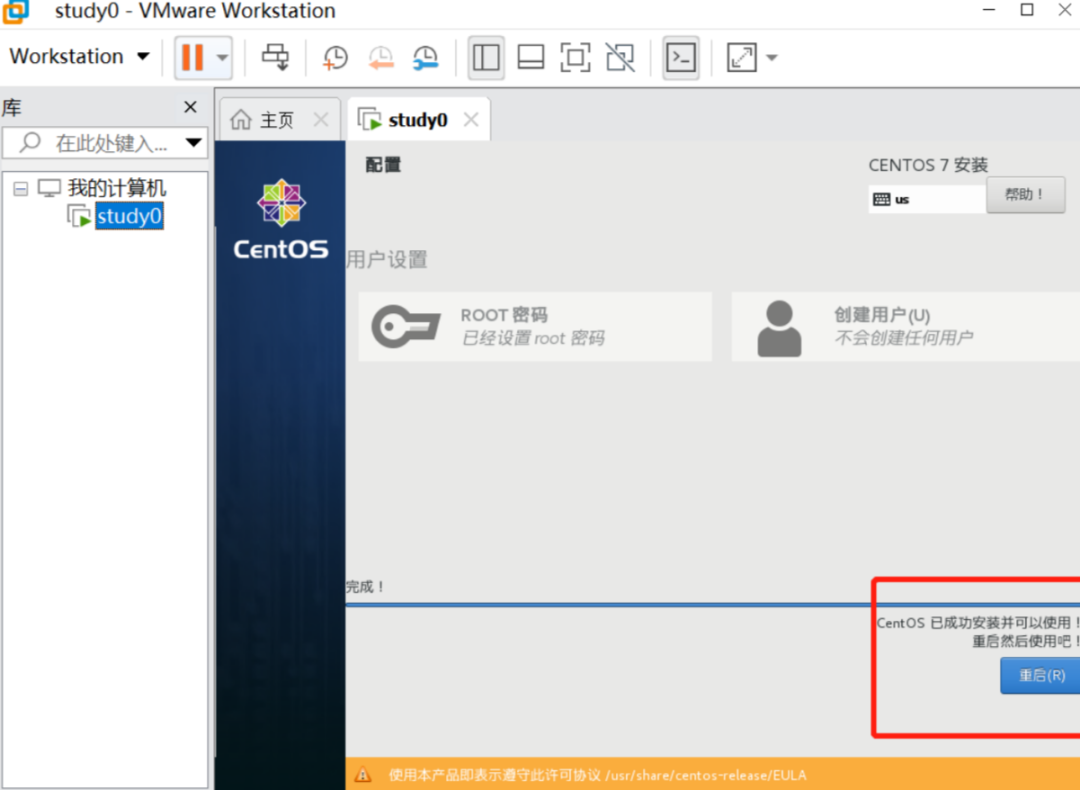Image resolution: width=1080 pixels, height=790 pixels.
Task: Close the library panel
Action: [x=190, y=107]
